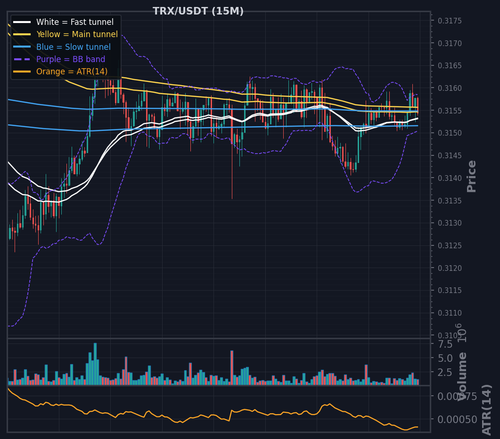Select the 'Orange = ATR(14)' legend label
500x439 pixels.
pyautogui.click(x=72, y=72)
